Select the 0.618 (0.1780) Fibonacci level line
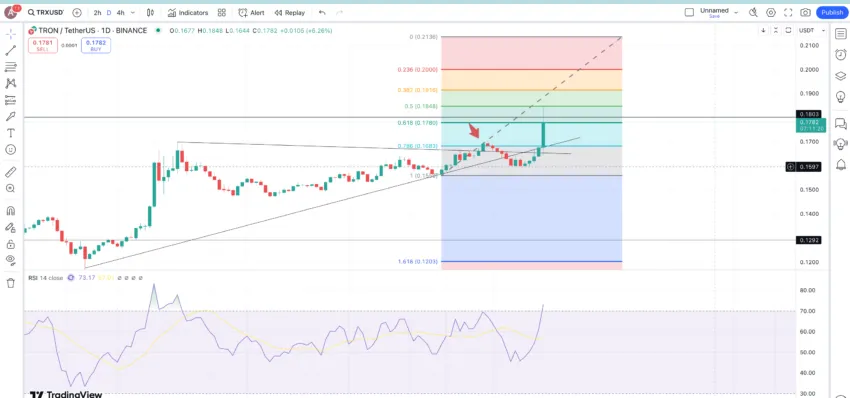The image size is (850, 398). coord(531,123)
